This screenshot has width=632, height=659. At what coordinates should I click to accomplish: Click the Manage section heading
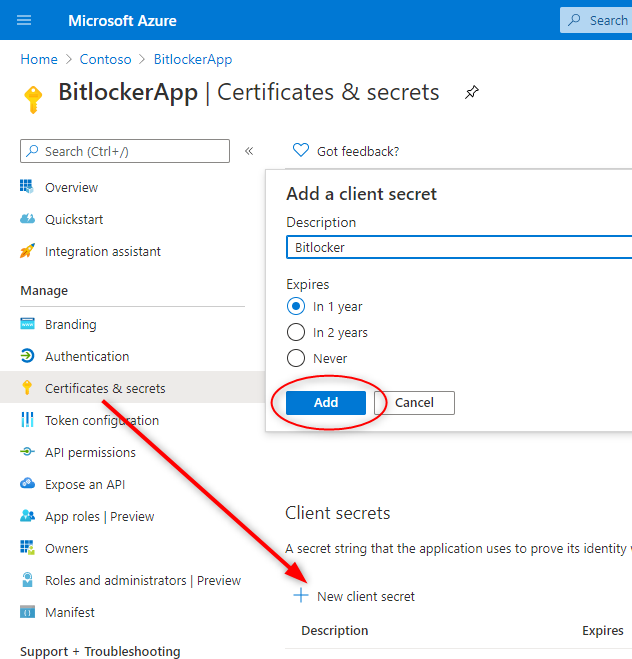[x=44, y=291]
